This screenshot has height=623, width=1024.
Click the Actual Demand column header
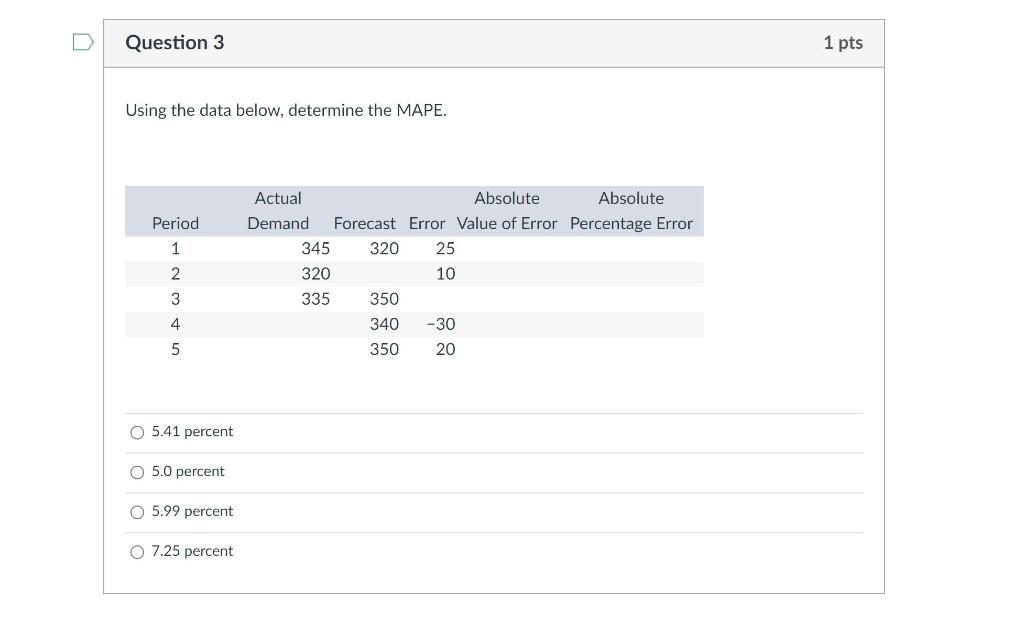tap(278, 210)
